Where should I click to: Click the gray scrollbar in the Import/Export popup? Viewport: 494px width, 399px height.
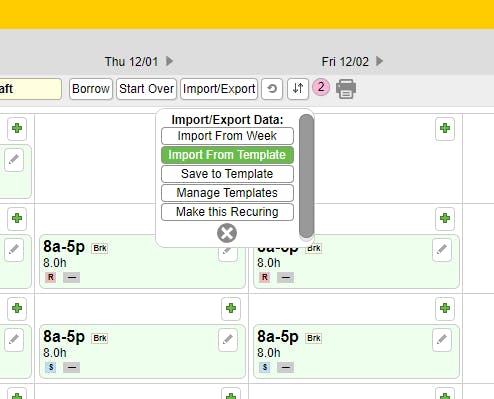(306, 176)
